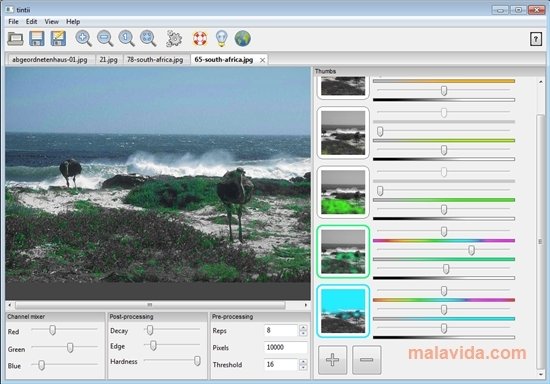Click the Open file icon in toolbar

[x=15, y=39]
